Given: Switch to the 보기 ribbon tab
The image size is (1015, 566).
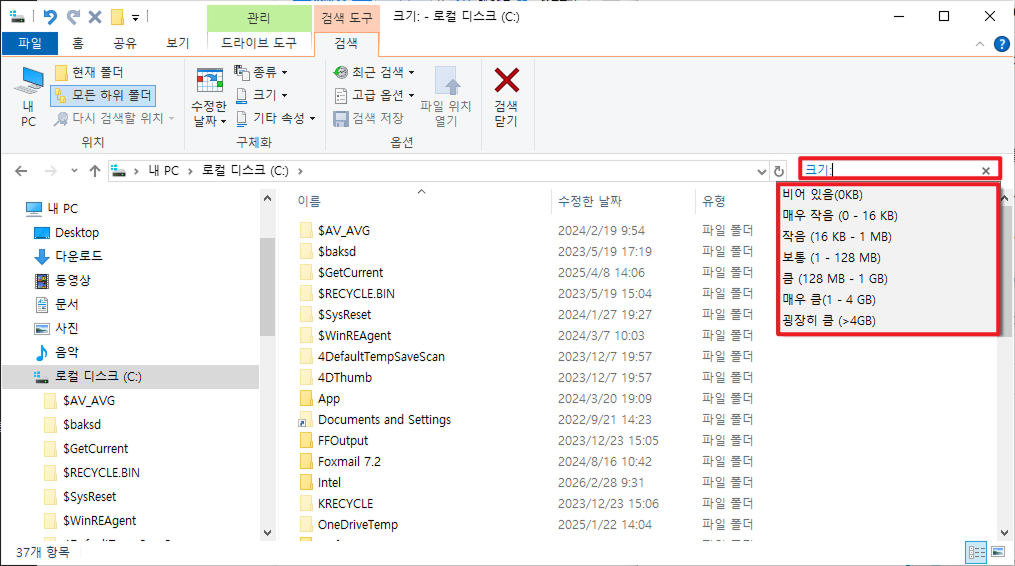Looking at the screenshot, I should pyautogui.click(x=177, y=43).
